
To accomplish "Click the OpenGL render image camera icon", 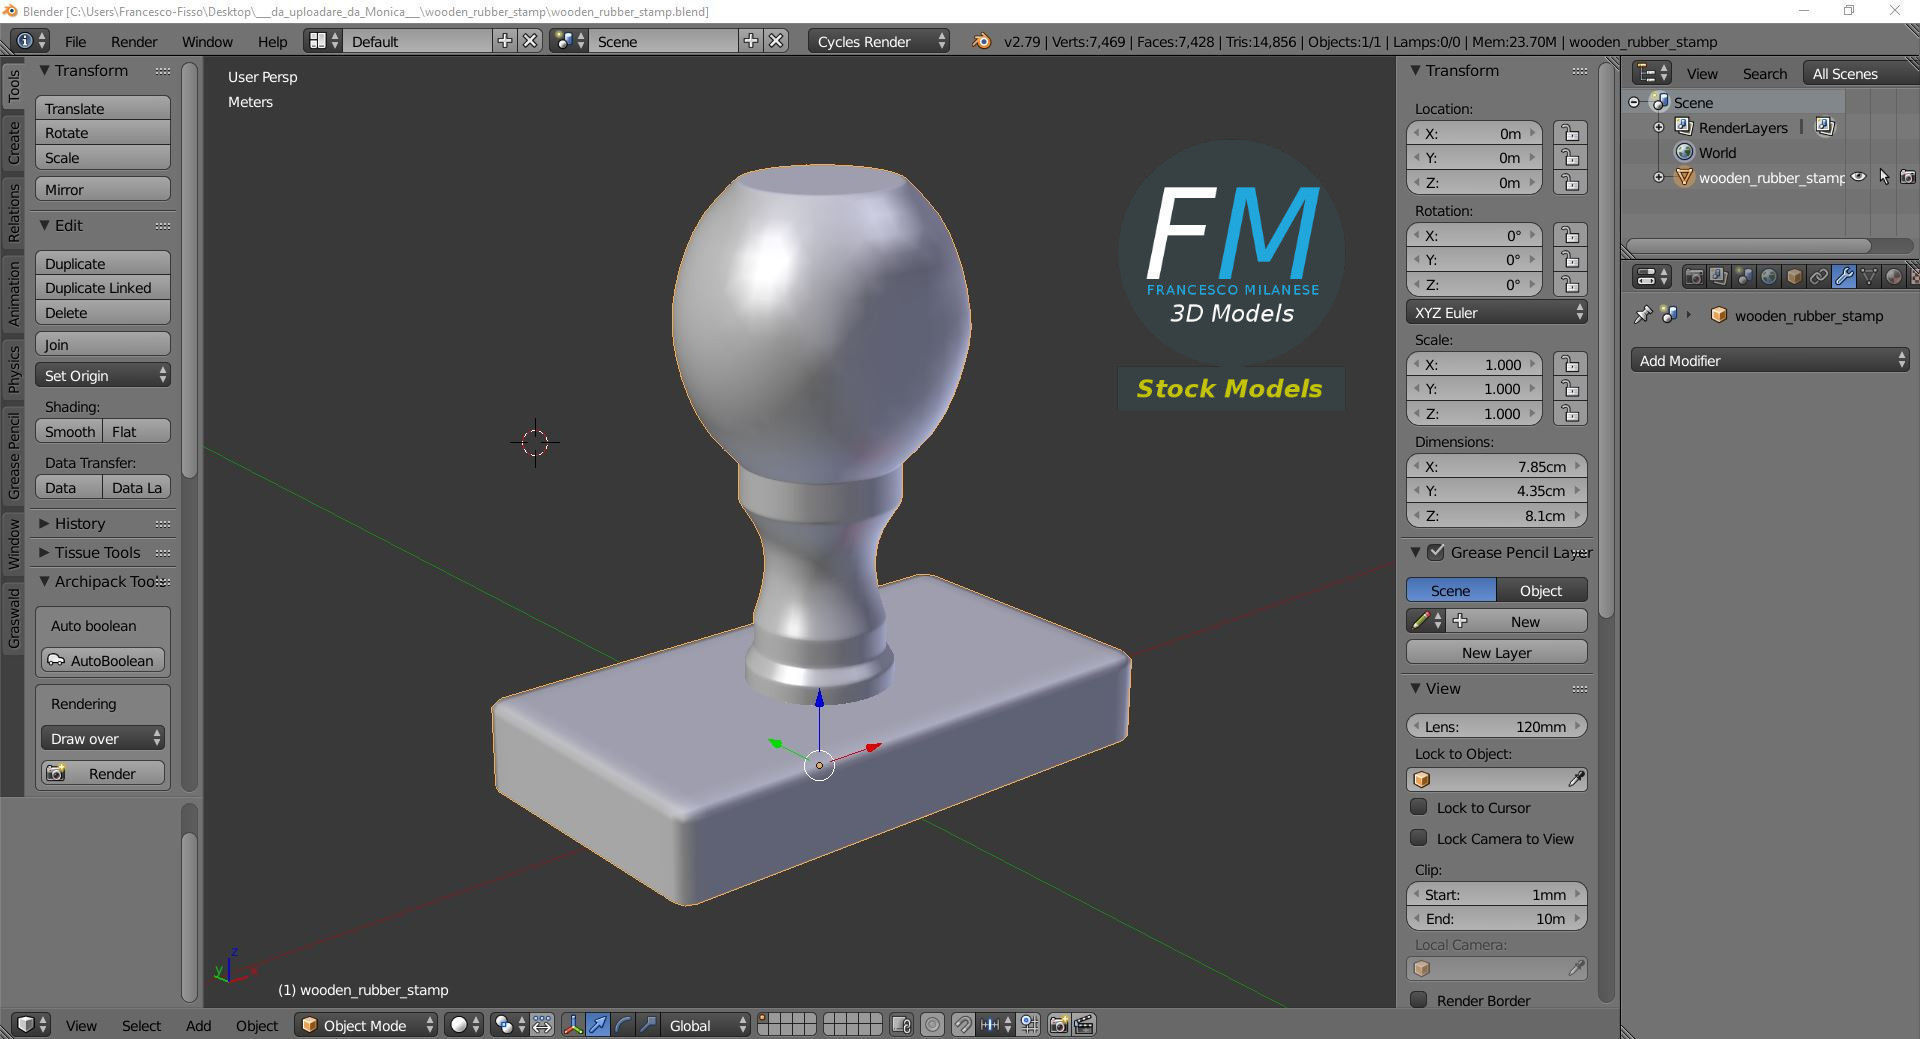I will 1058,1025.
